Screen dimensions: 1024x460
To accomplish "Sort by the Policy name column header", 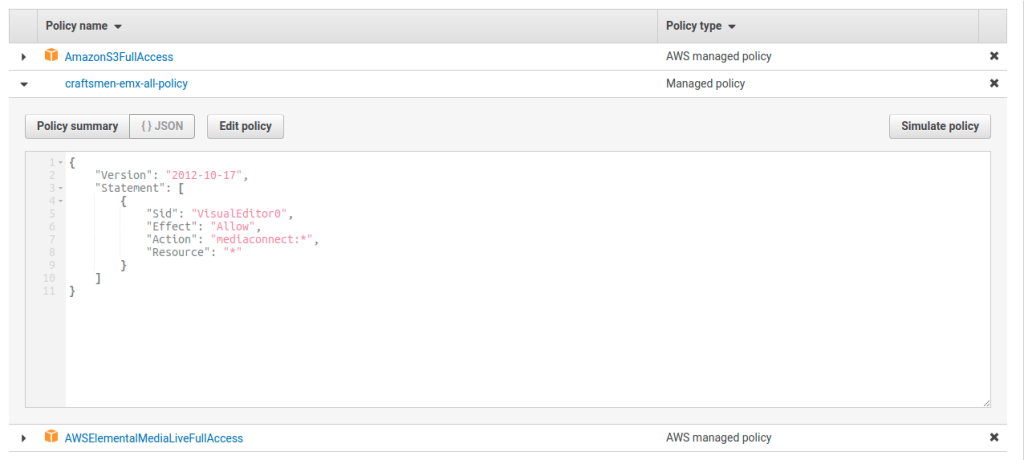I will pos(84,26).
